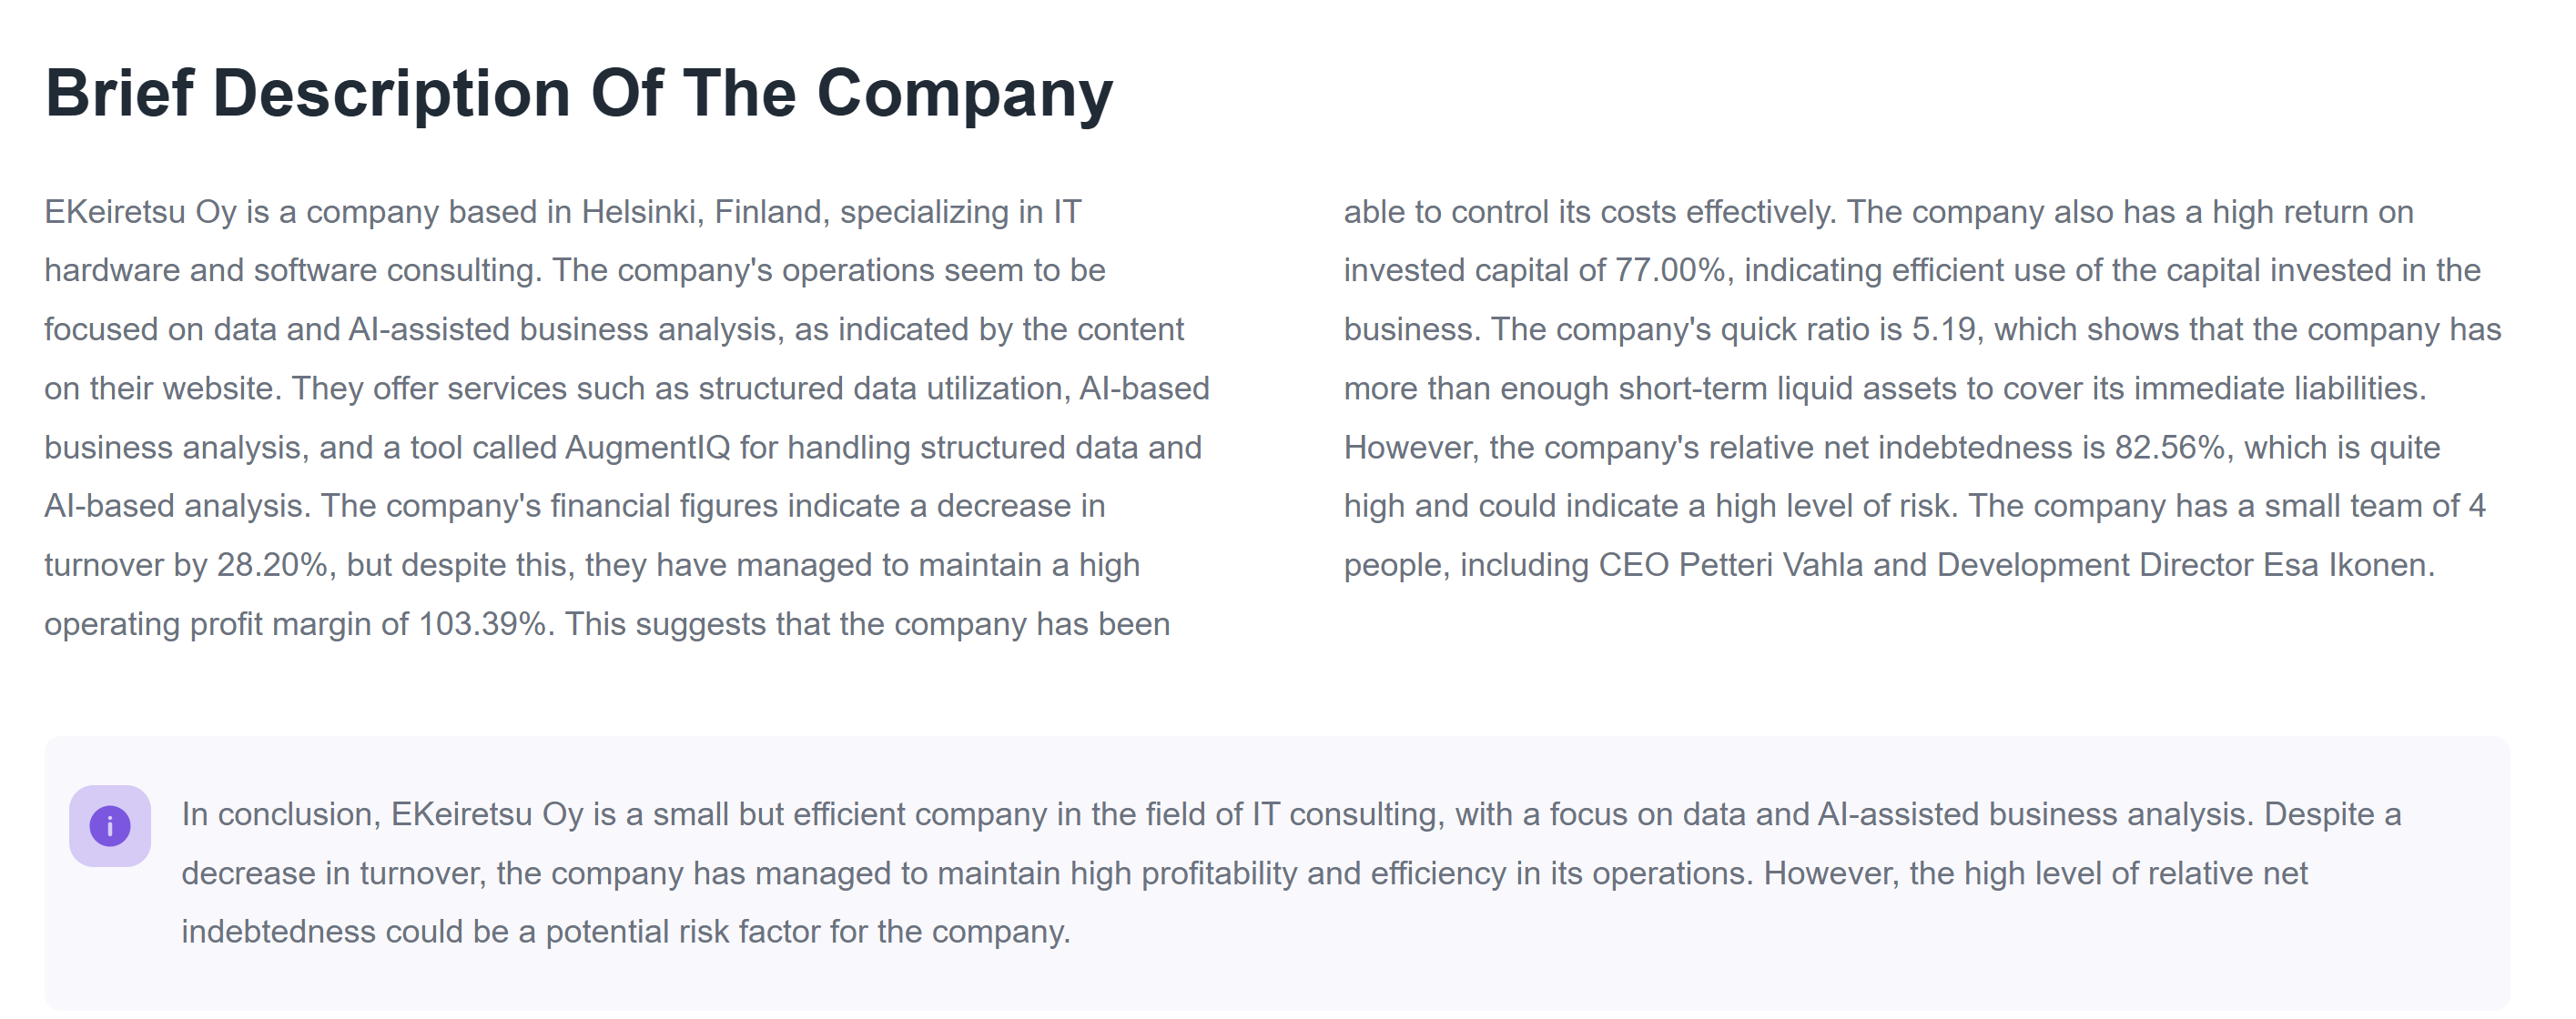This screenshot has width=2576, height=1019.
Task: Click the purple info icon
Action: (x=110, y=826)
